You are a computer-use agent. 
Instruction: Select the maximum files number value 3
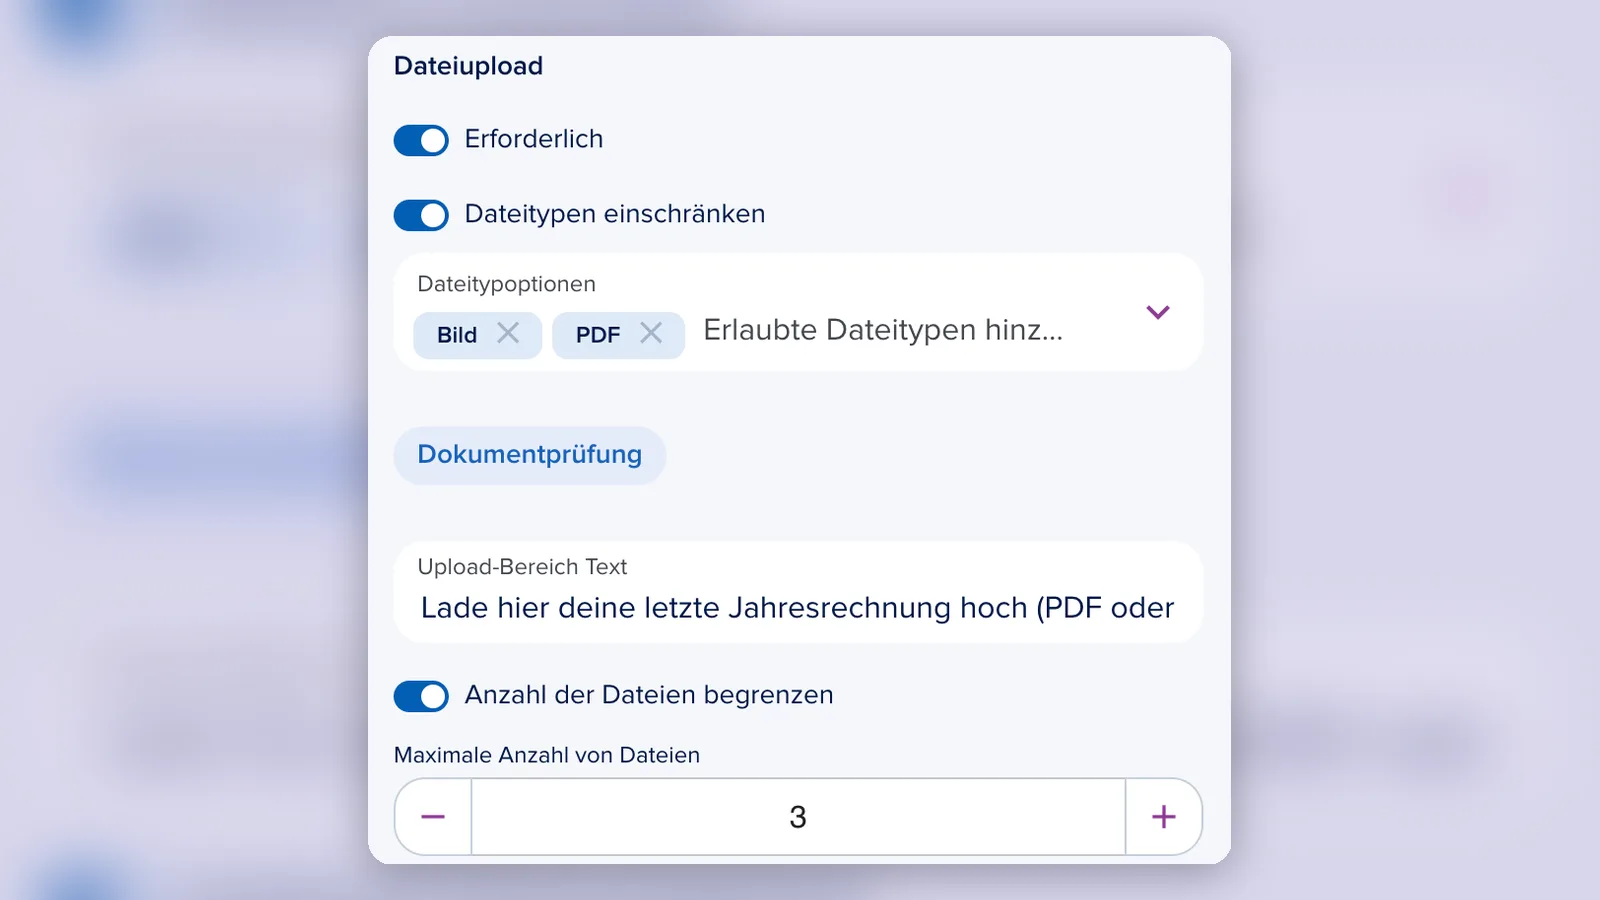(798, 817)
